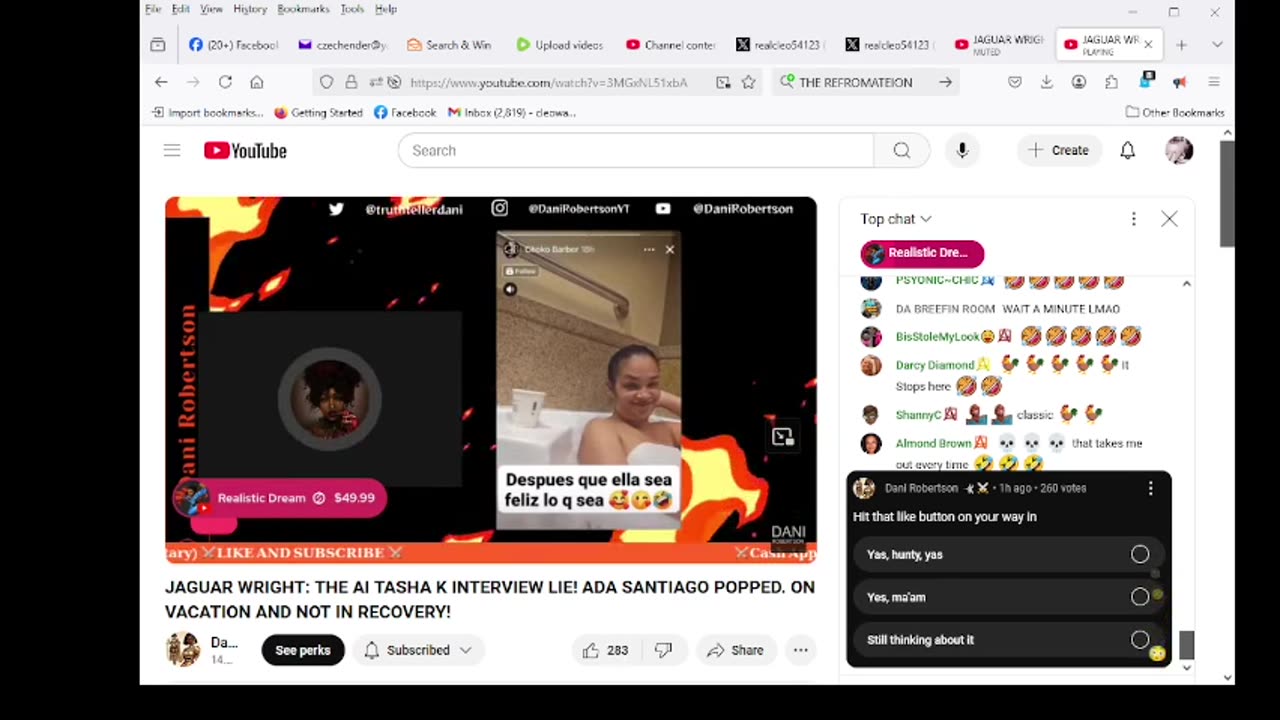Open the History menu
Screen dimensions: 1280x720
pyautogui.click(x=250, y=9)
